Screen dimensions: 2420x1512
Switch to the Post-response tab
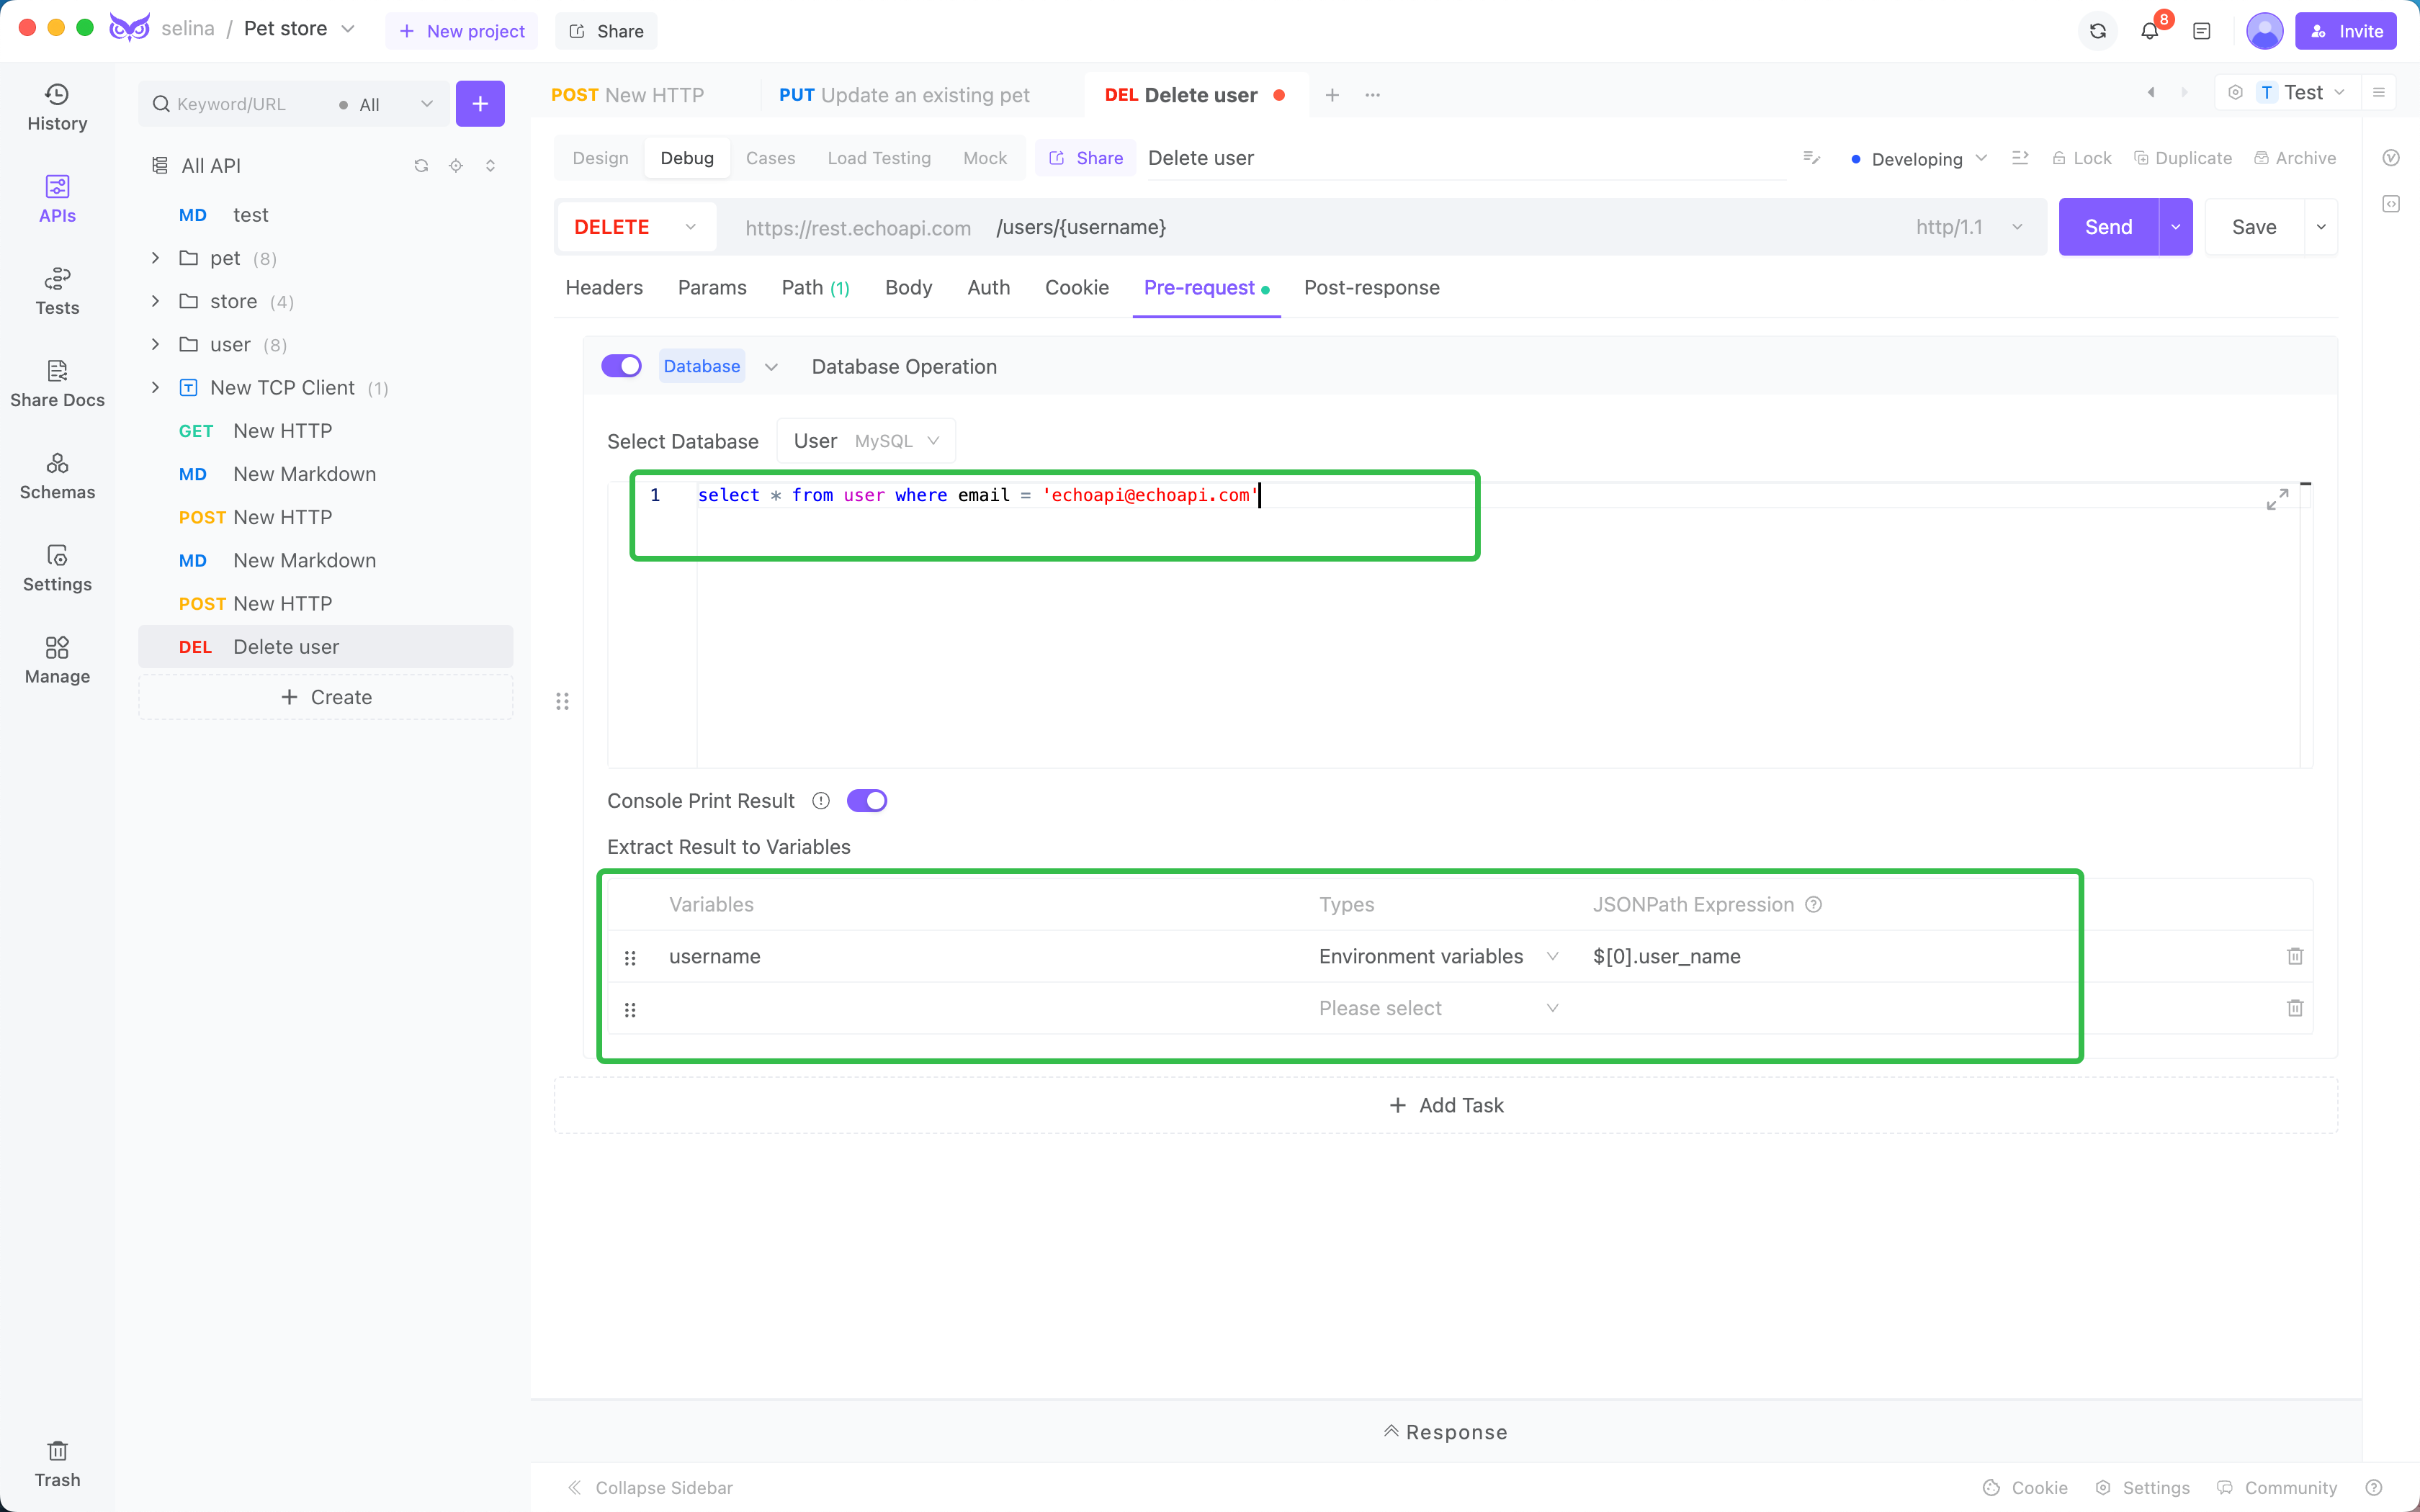tap(1371, 287)
